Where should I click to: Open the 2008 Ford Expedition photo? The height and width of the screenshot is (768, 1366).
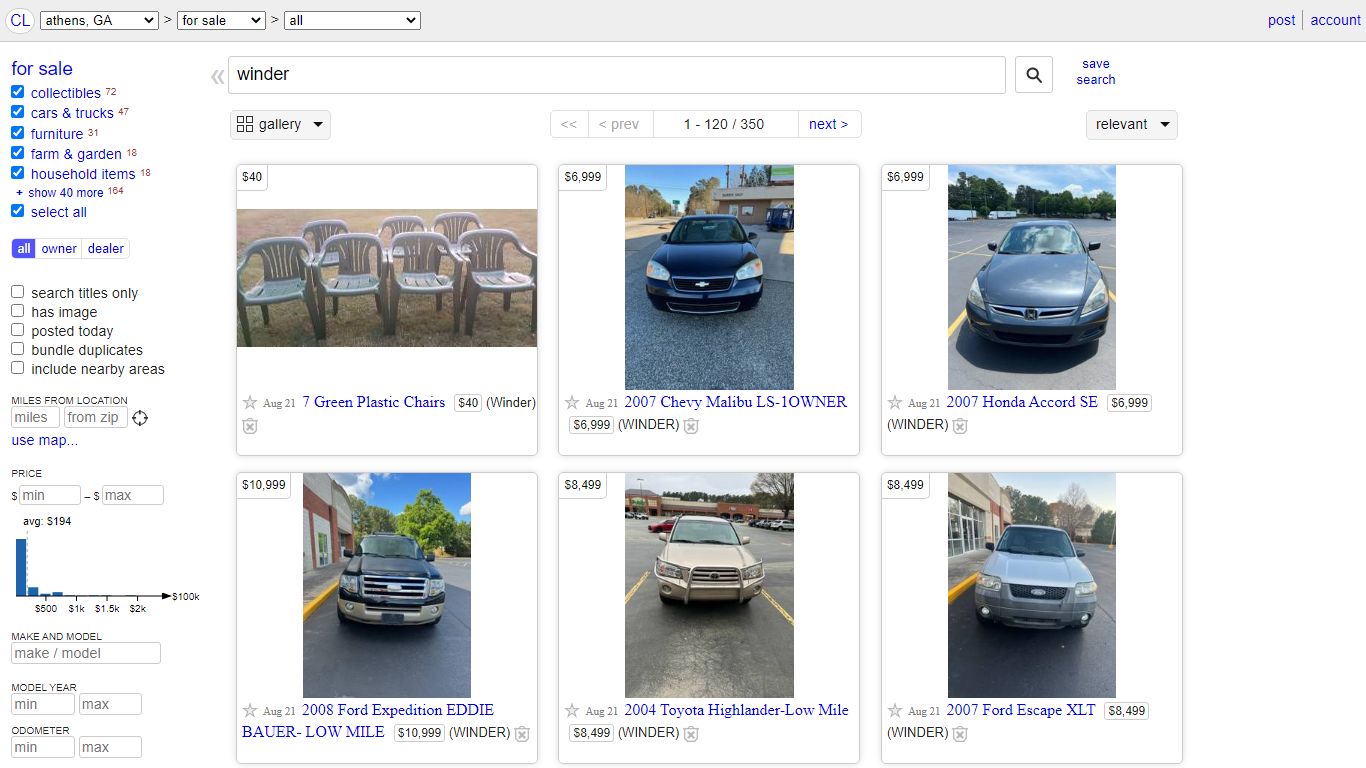(x=387, y=586)
